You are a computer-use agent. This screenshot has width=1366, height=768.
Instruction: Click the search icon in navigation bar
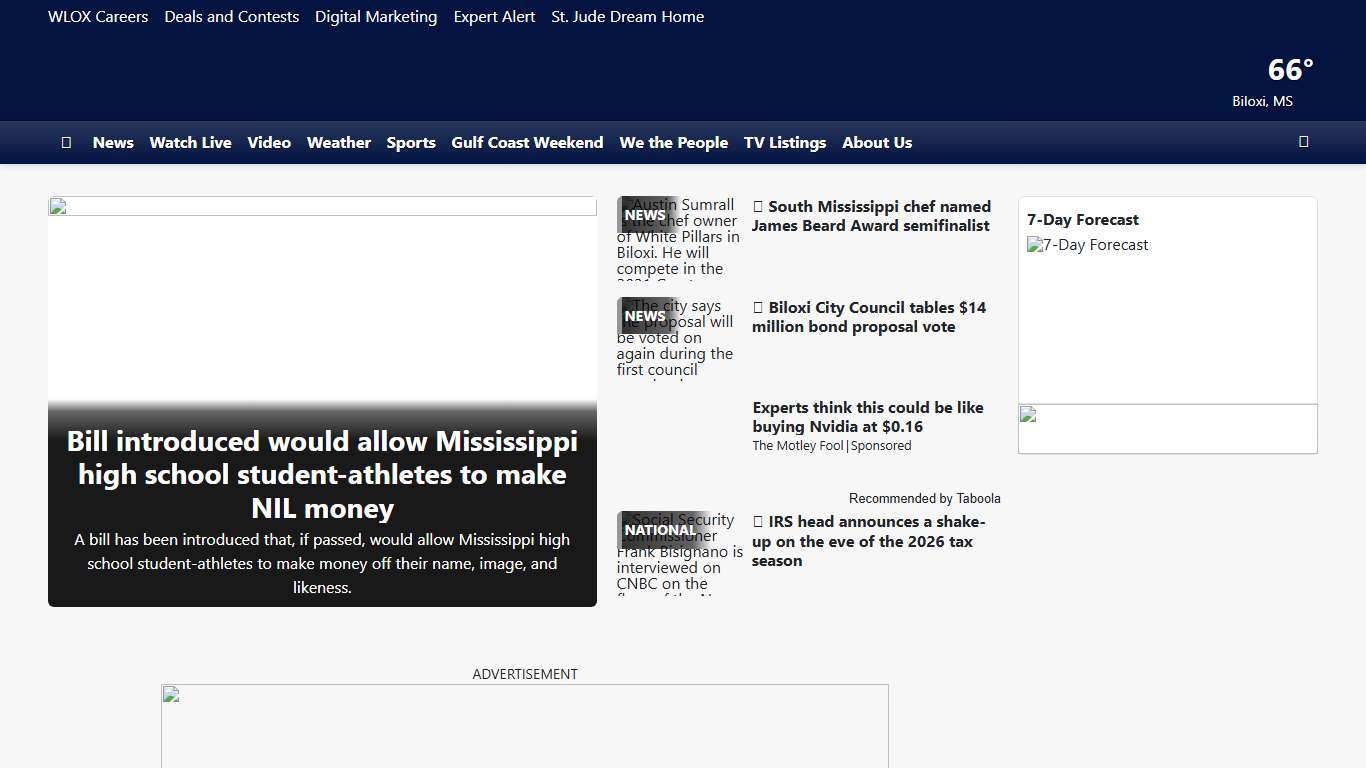click(x=1303, y=142)
